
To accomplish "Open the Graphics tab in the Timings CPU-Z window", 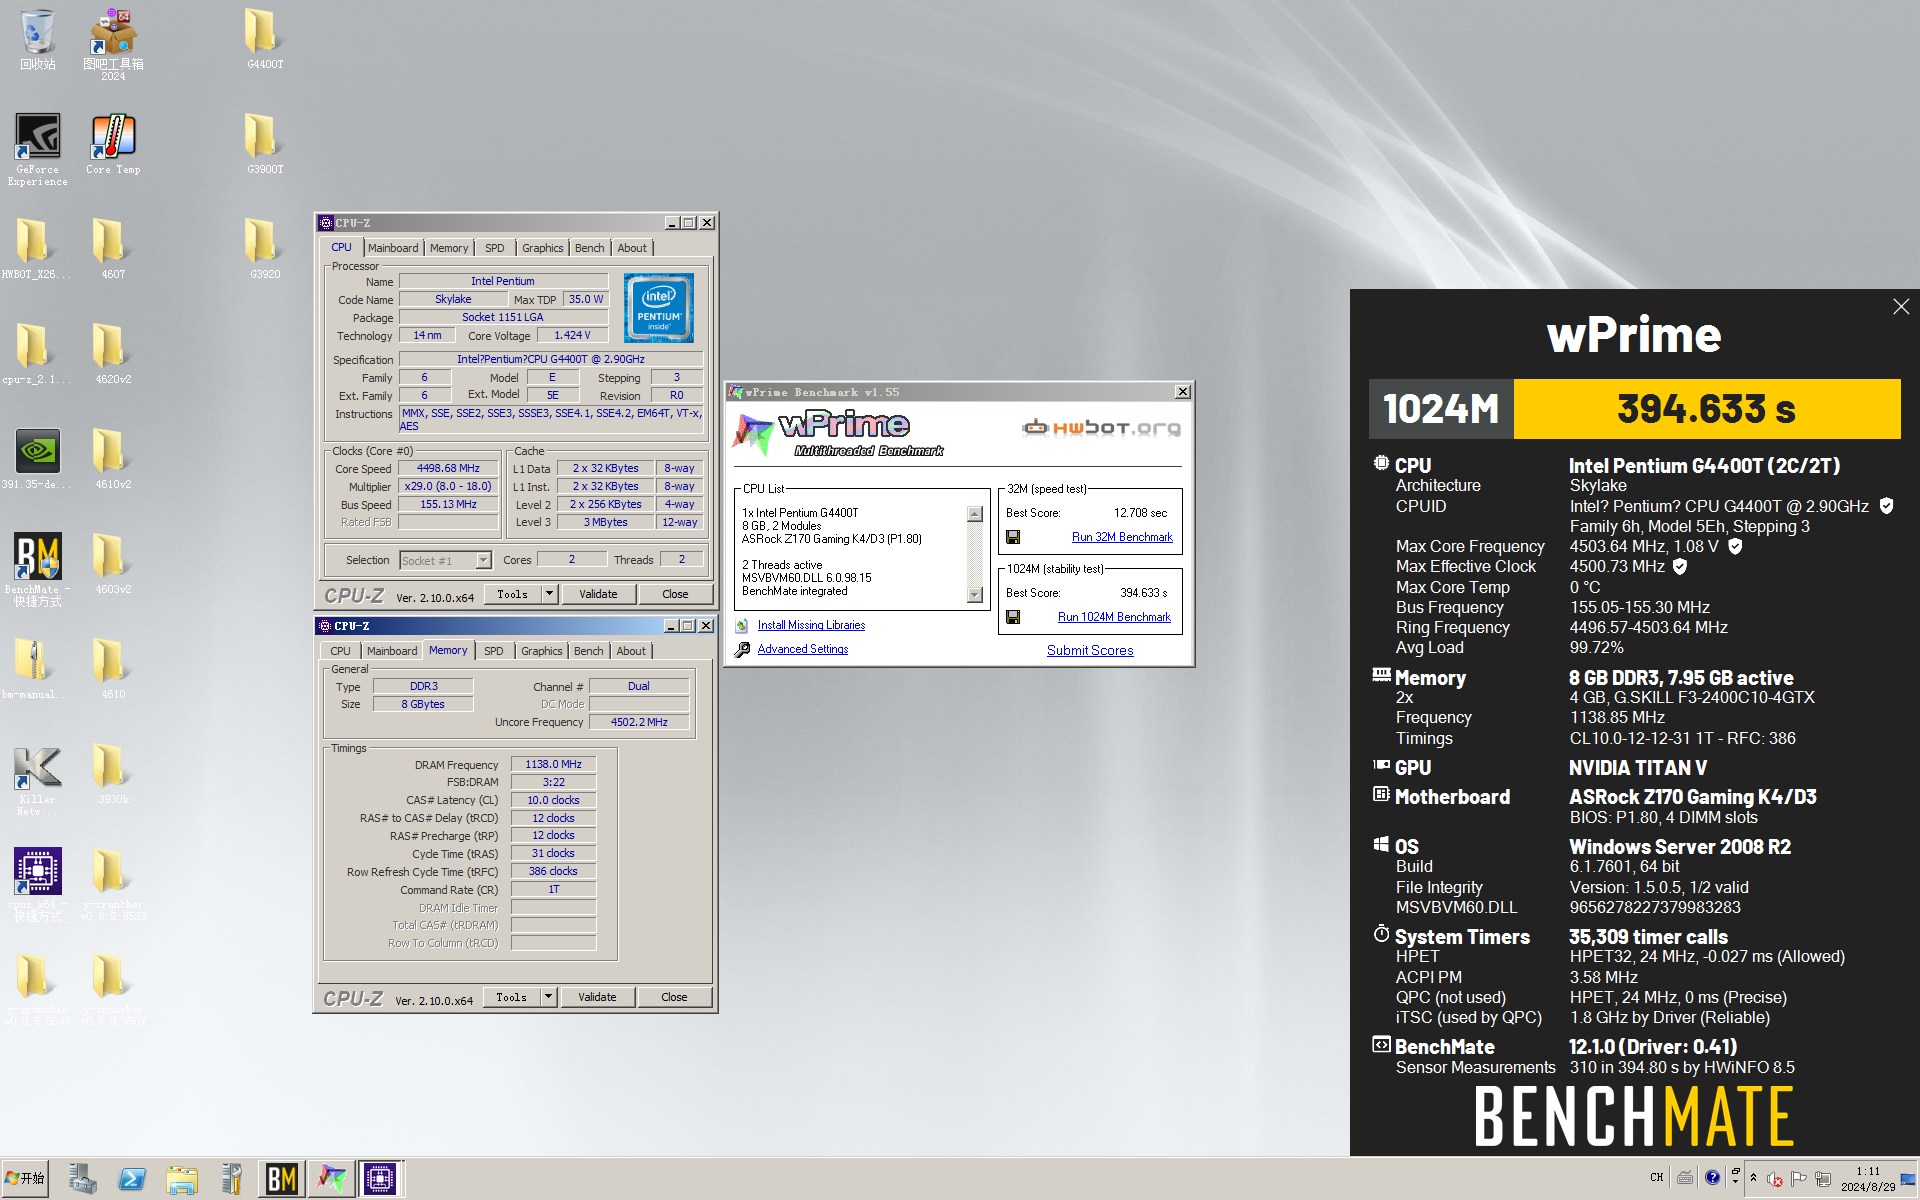I will [542, 651].
